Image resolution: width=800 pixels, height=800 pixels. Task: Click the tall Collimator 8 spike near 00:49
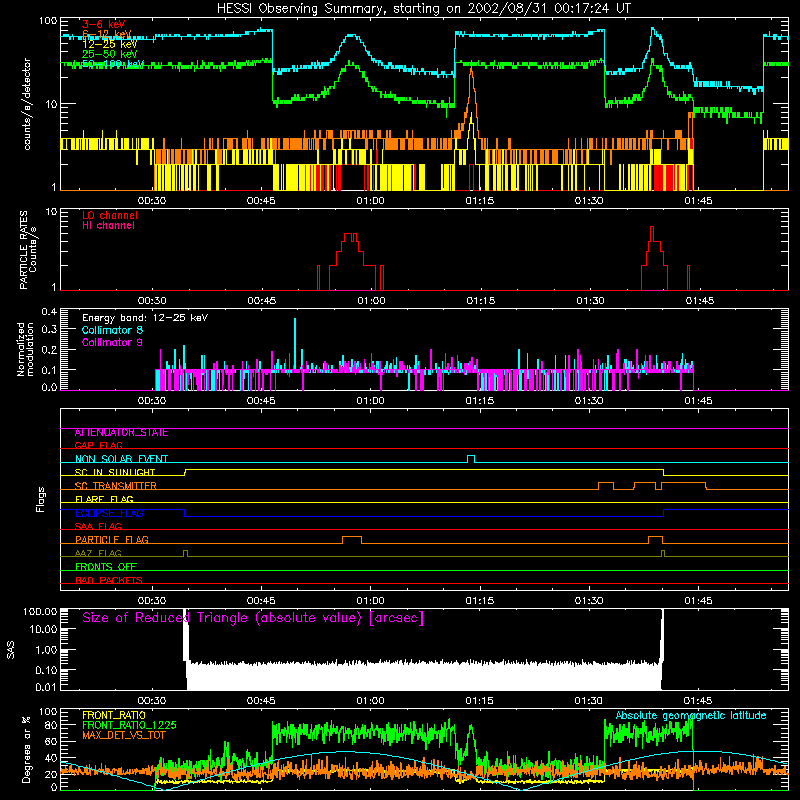tap(295, 342)
